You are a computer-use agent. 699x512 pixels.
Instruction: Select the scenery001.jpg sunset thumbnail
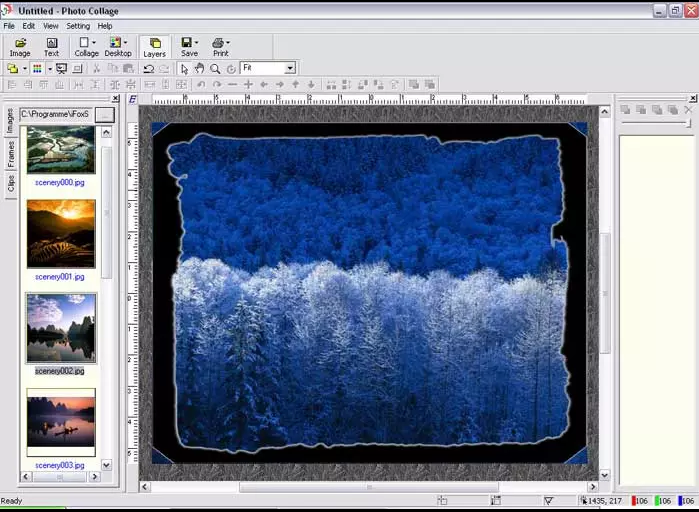coord(61,234)
